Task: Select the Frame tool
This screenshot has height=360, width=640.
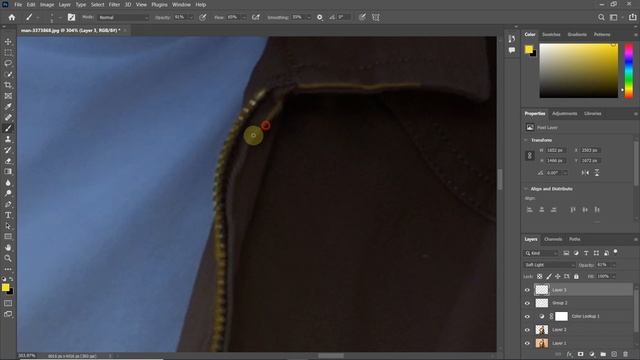Action: [8, 96]
